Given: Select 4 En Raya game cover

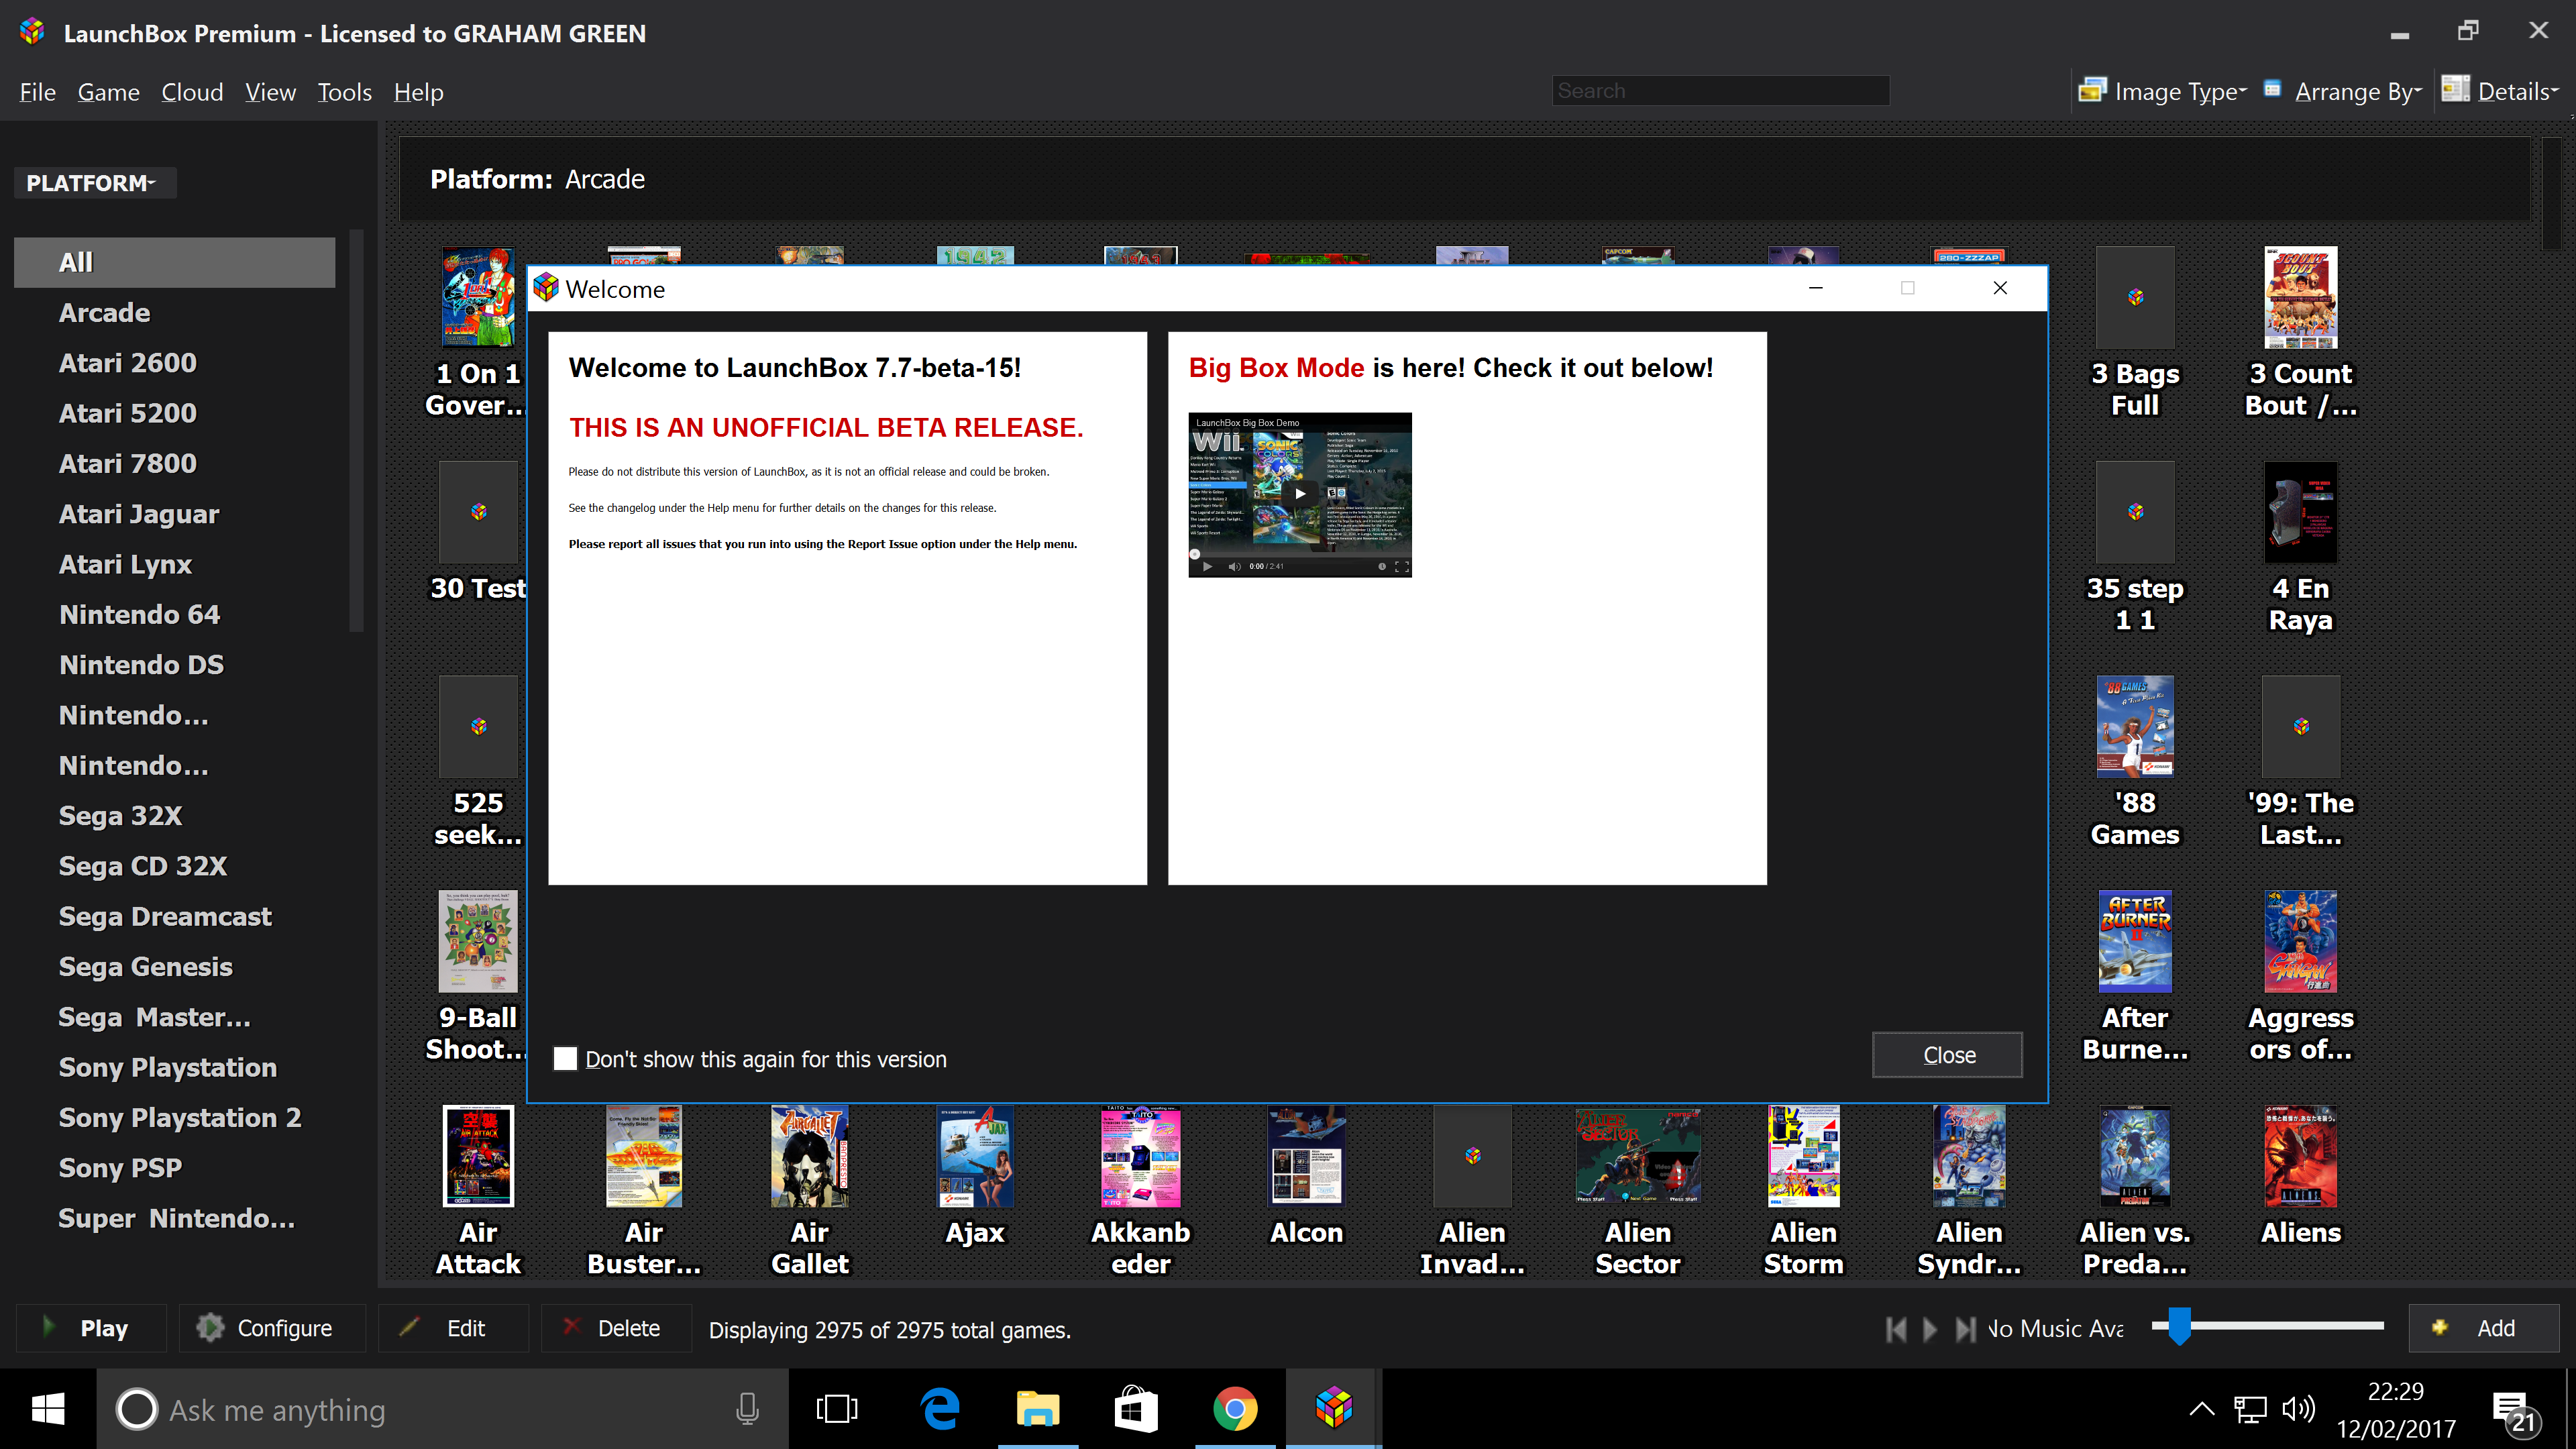Looking at the screenshot, I should click(2301, 512).
